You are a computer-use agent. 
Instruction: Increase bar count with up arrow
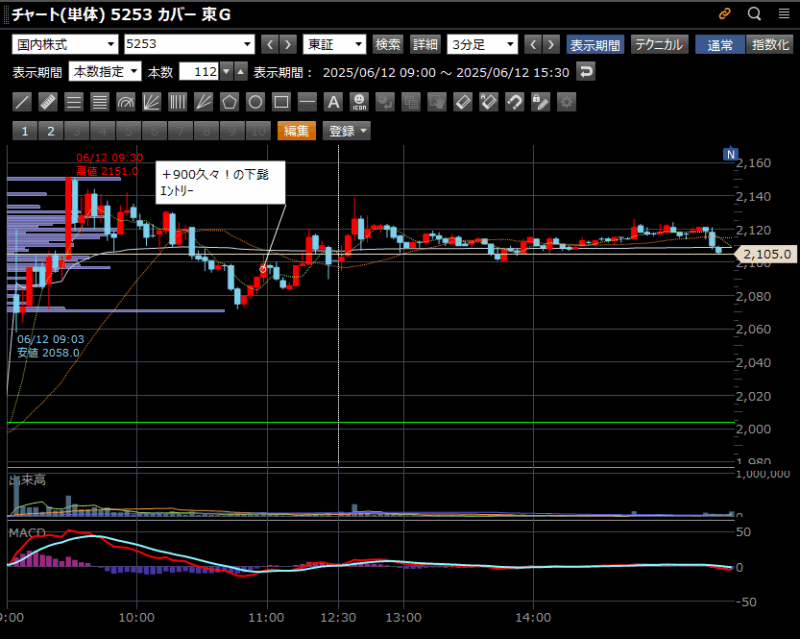coord(240,71)
